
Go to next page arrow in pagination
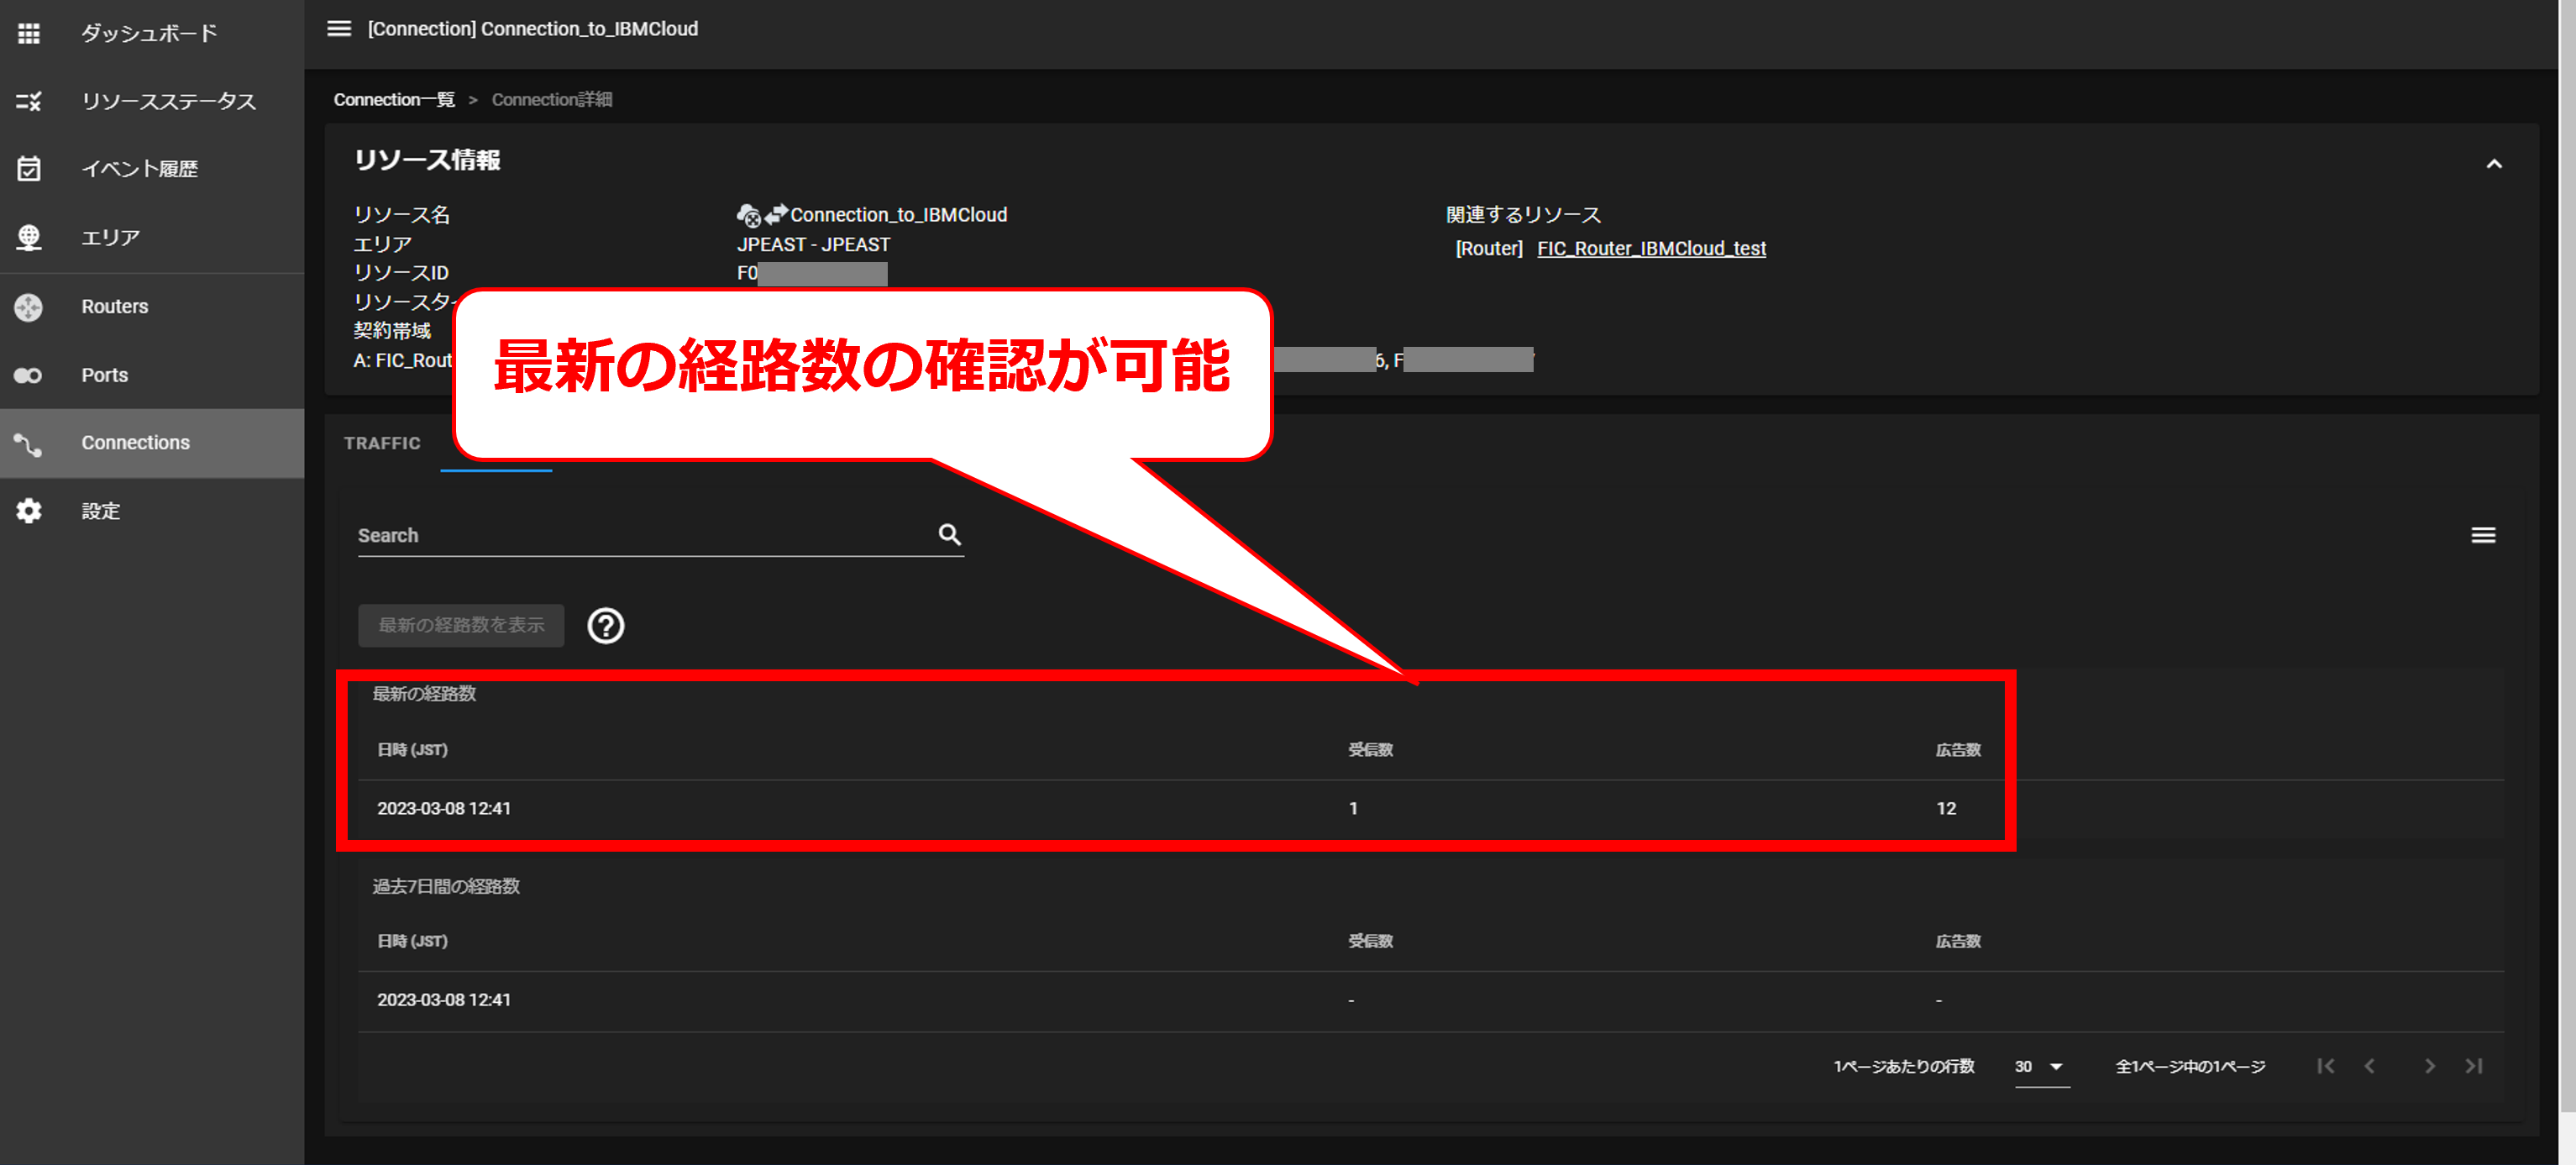(2429, 1067)
